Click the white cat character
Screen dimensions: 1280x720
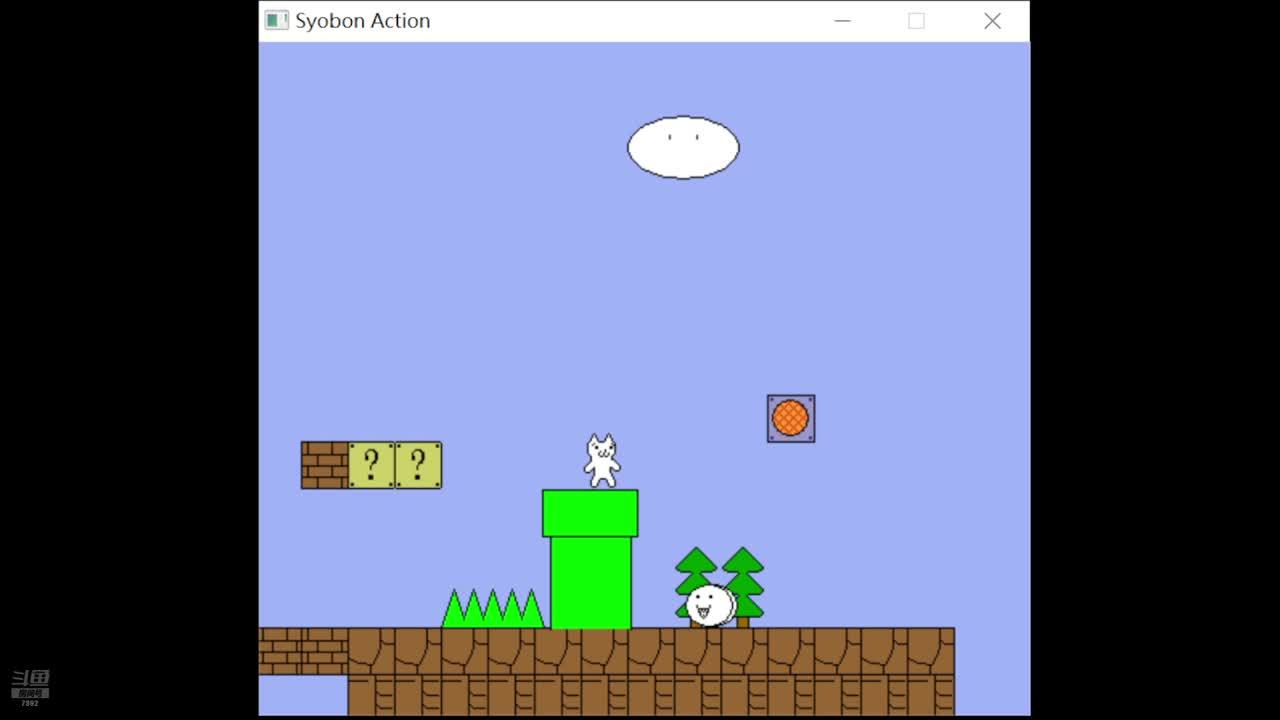click(x=602, y=461)
